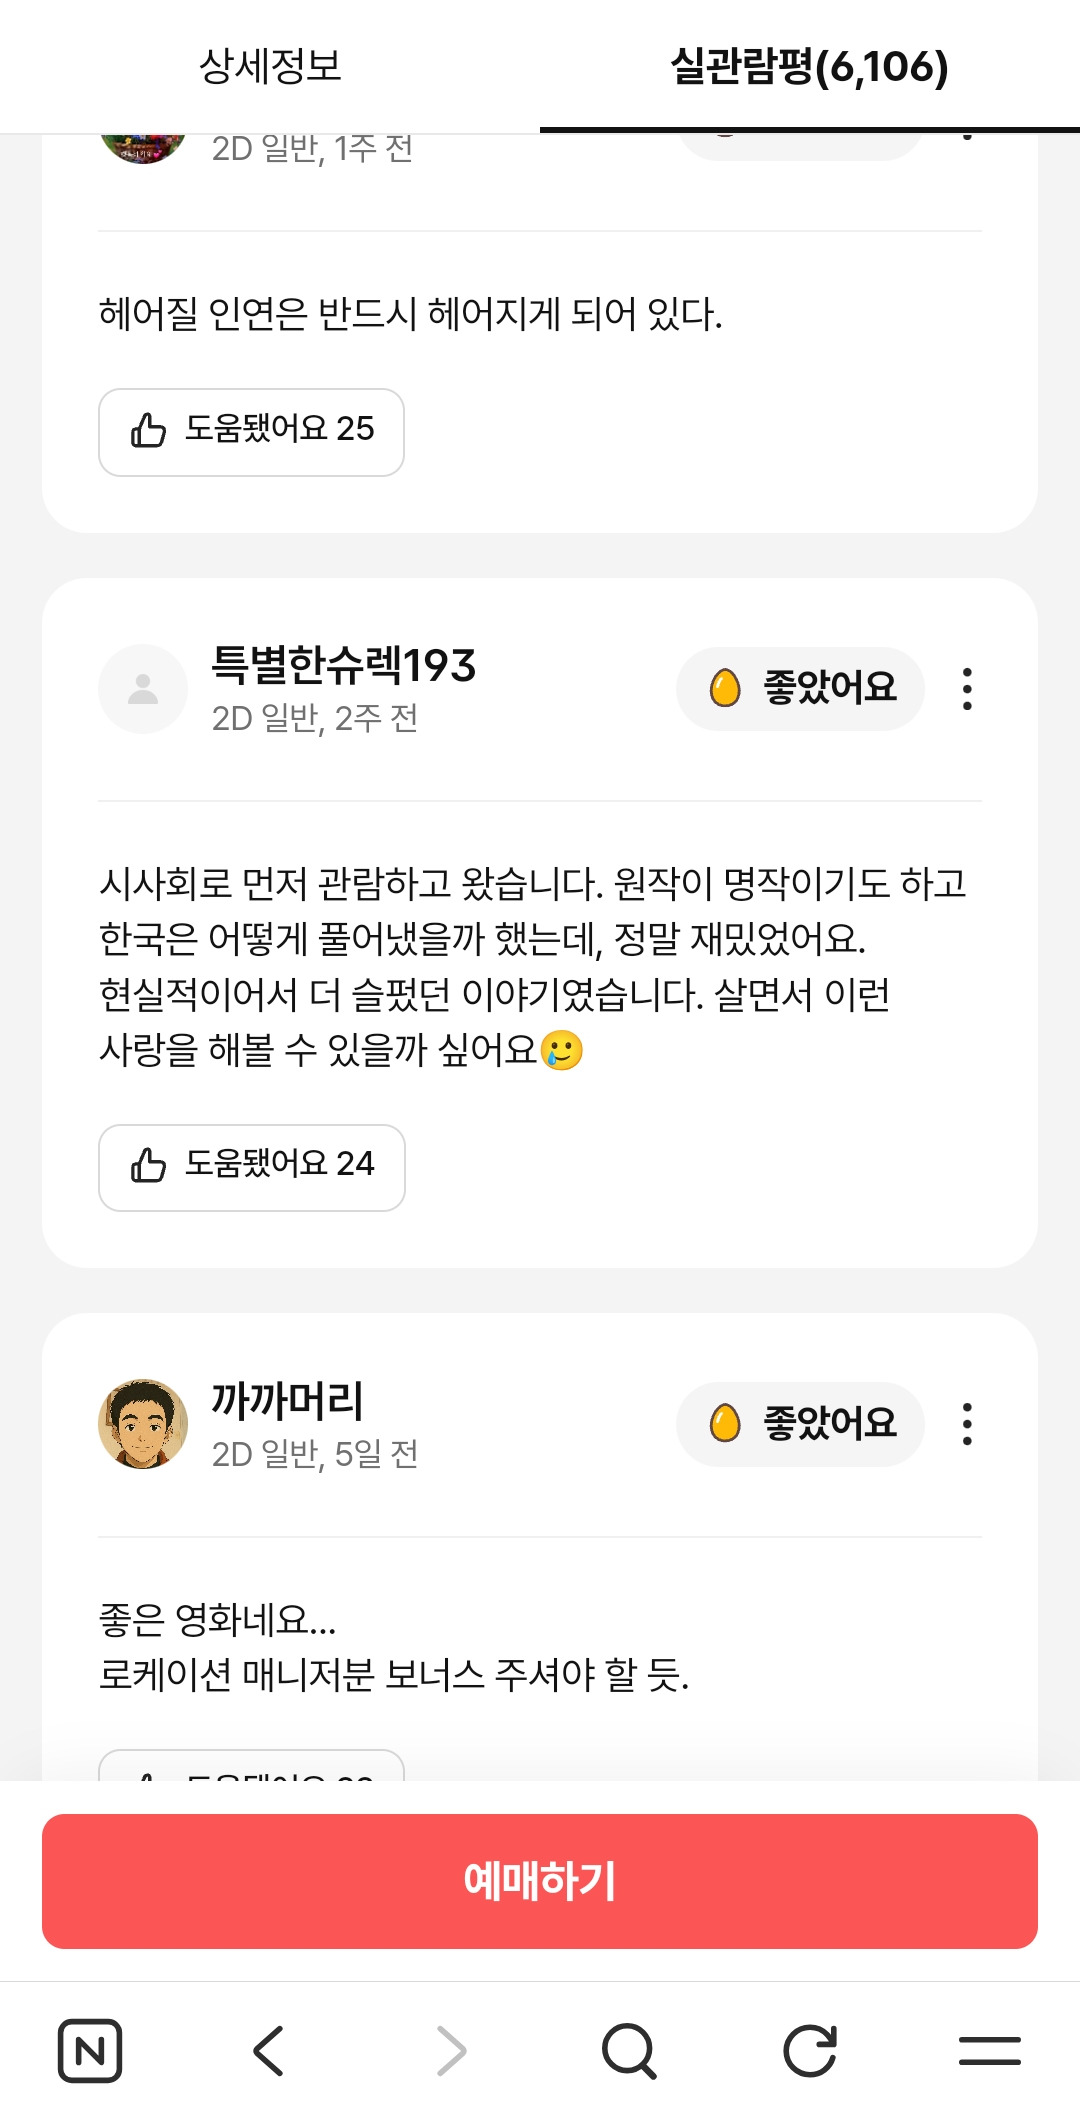This screenshot has width=1080, height=2121.
Task: Tap the forward arrow in the browser bar
Action: [x=451, y=2051]
